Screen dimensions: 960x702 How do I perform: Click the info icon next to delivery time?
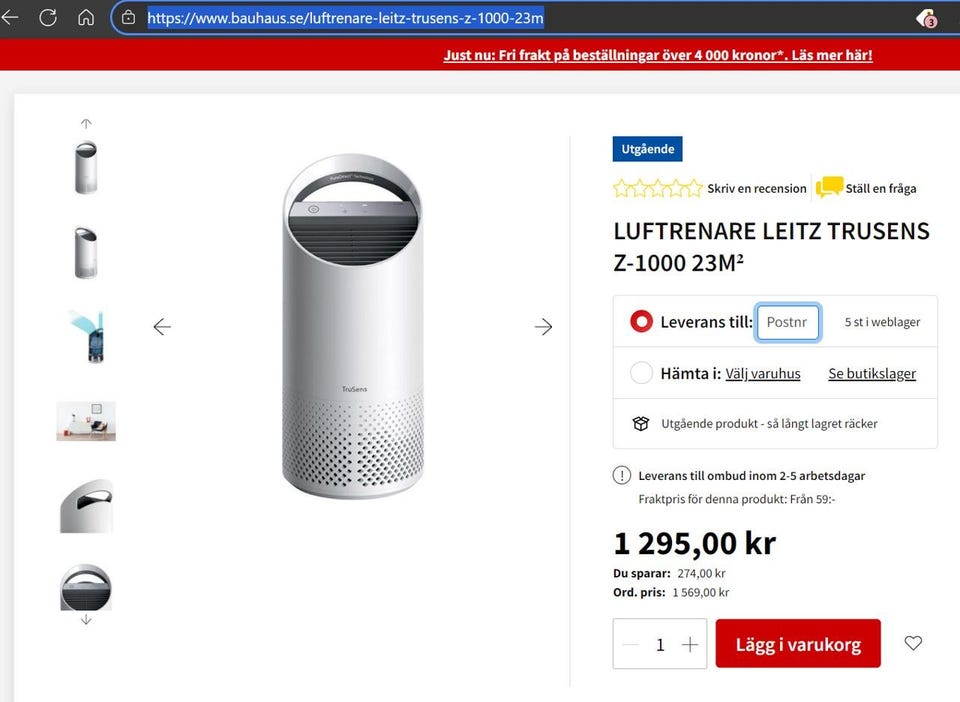pyautogui.click(x=622, y=475)
